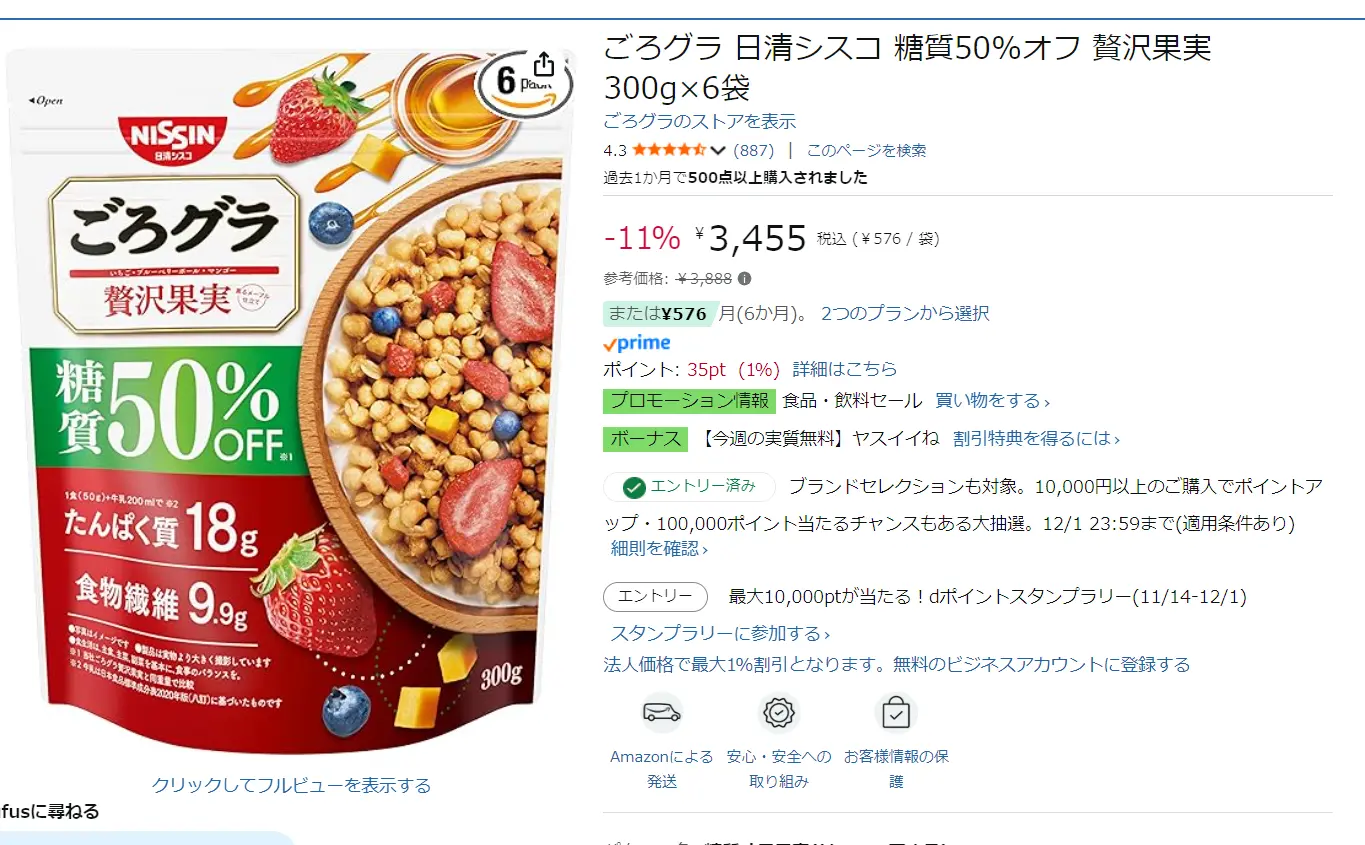Visit the ごろグラ store link
This screenshot has width=1365, height=845.
699,122
